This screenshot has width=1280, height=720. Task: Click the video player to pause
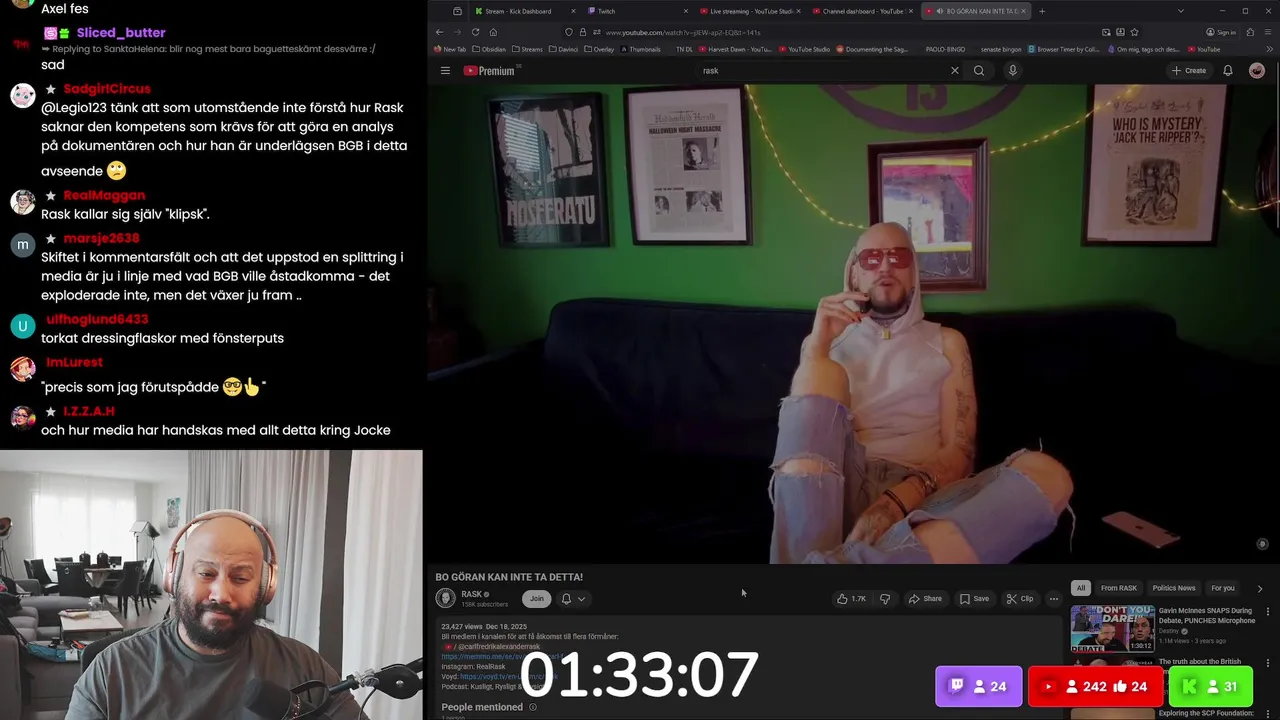[853, 323]
